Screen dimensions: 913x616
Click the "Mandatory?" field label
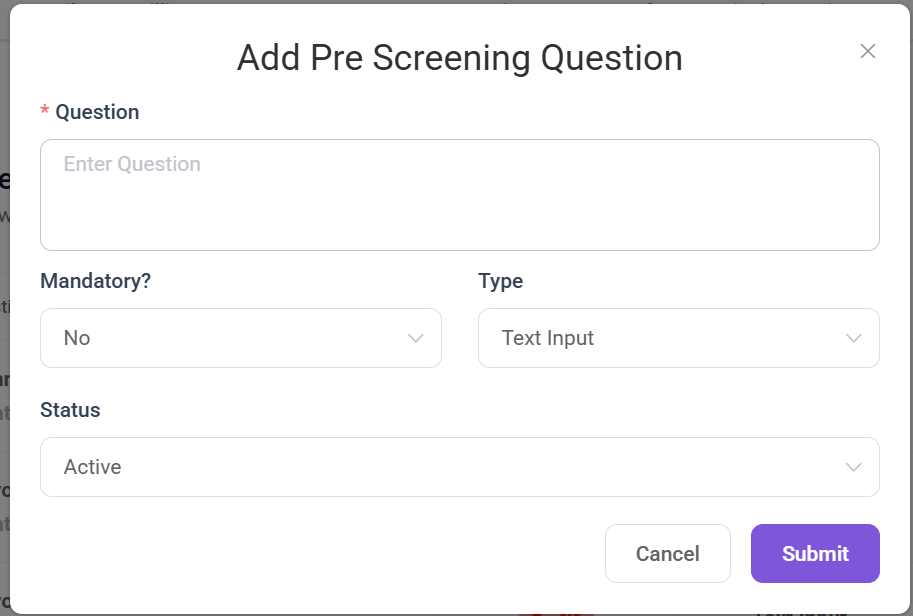pyautogui.click(x=95, y=281)
